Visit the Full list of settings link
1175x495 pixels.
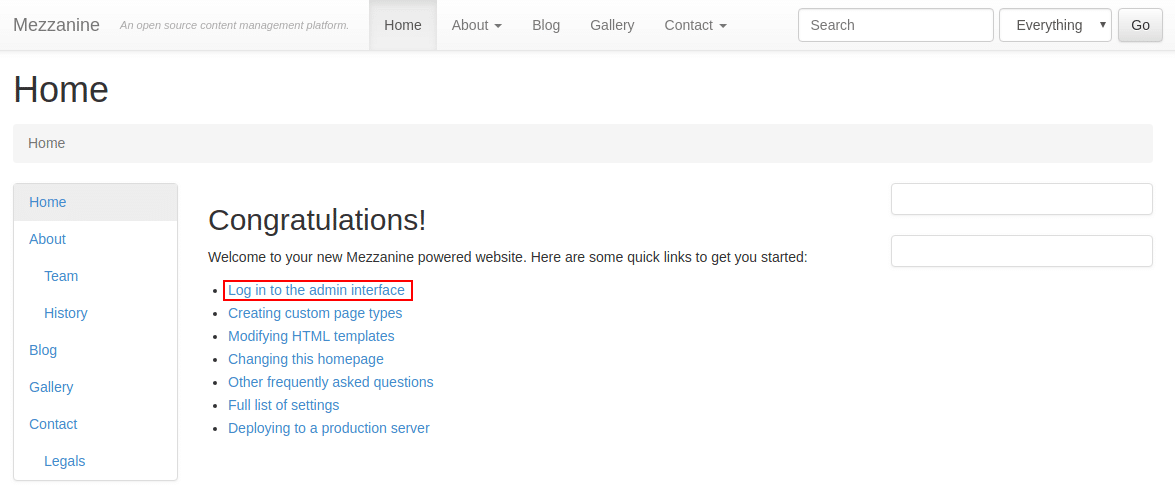283,405
